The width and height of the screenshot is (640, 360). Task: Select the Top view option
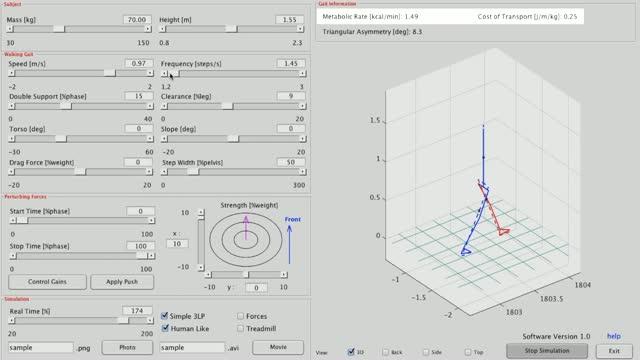(x=468, y=352)
